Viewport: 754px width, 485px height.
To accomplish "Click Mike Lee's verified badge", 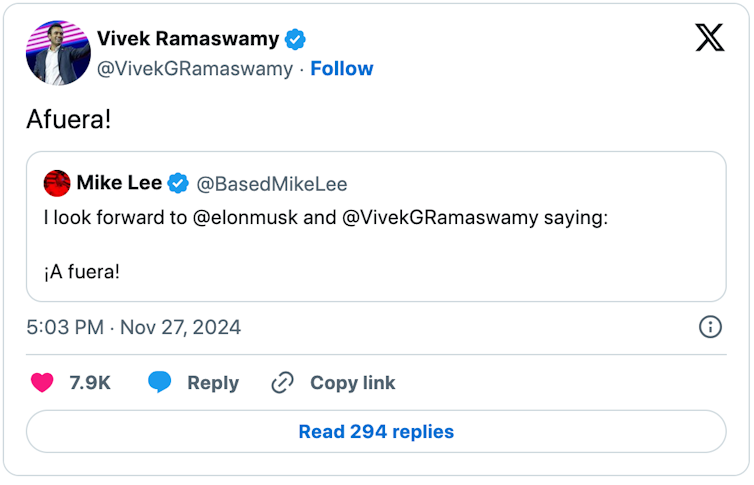I will point(178,183).
